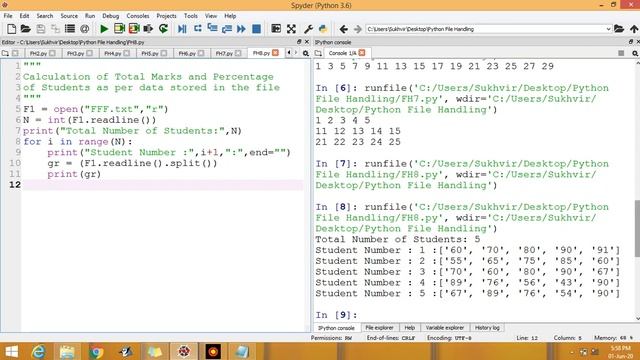Open Preferences via the wrench icon
Screen dimensions: 640x360
click(309, 29)
